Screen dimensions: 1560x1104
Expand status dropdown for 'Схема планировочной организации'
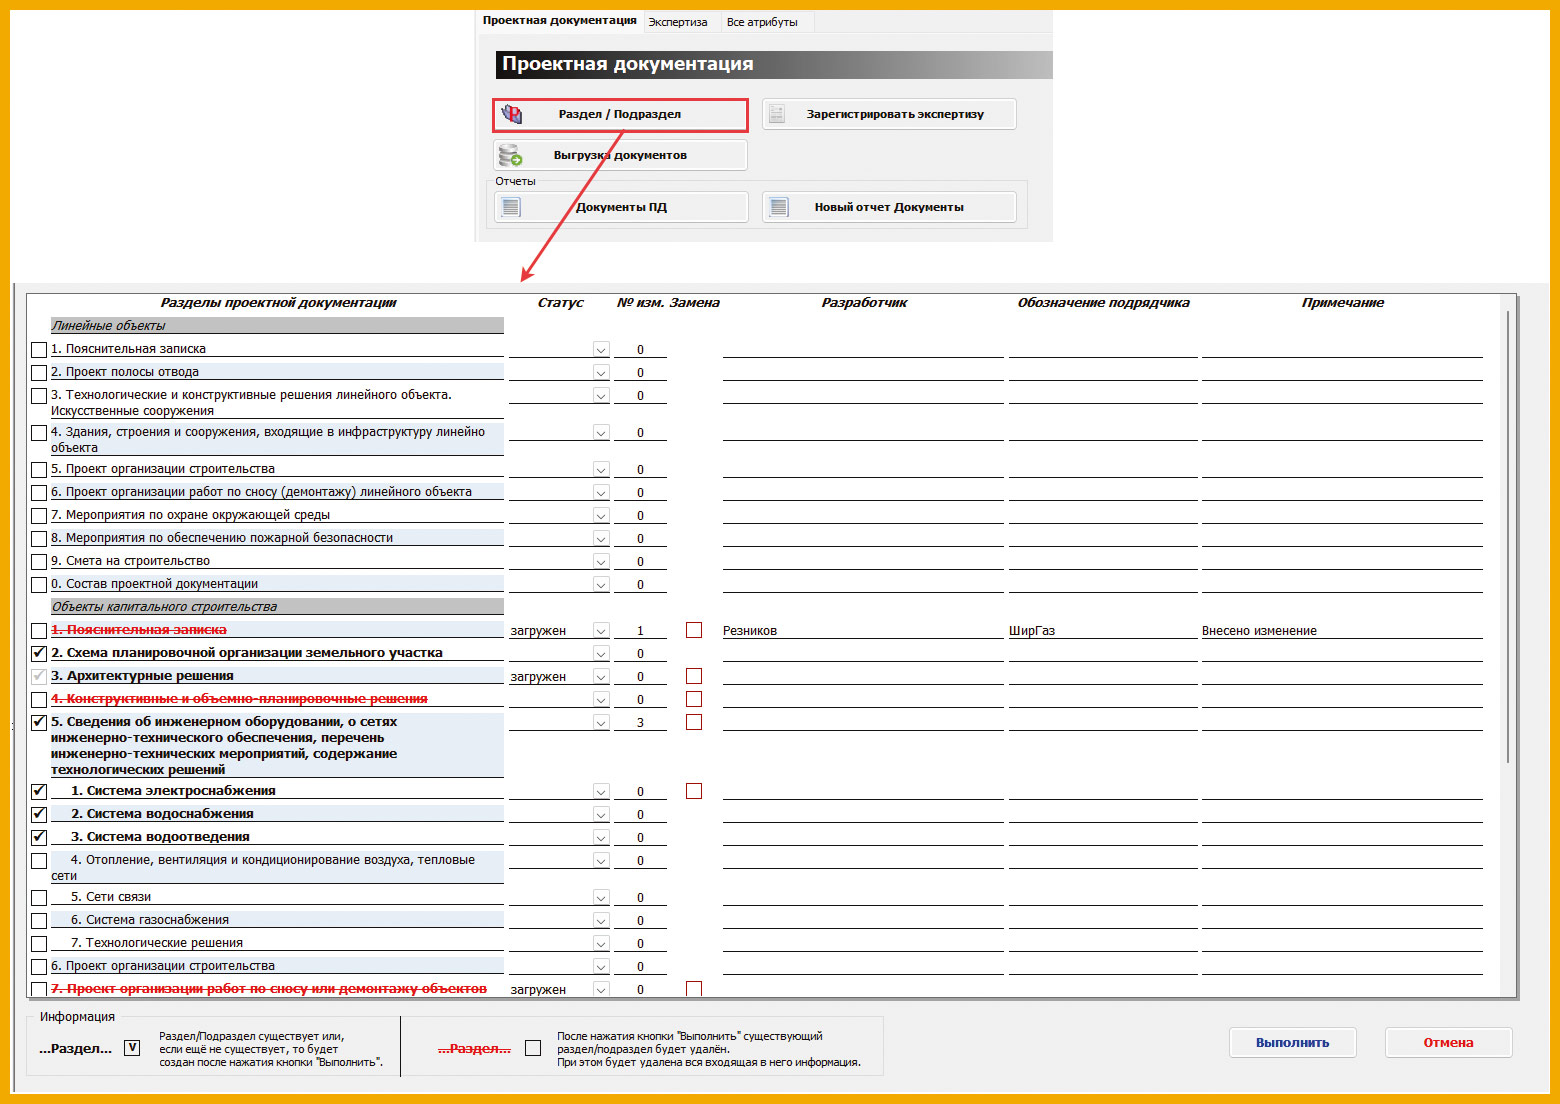pyautogui.click(x=601, y=654)
